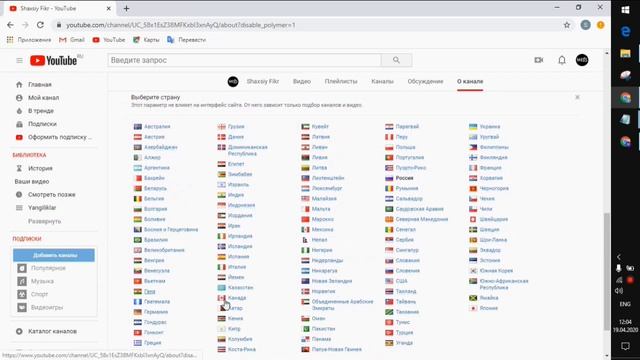Choose Турция as the country
This screenshot has width=640, height=360.
404,333
